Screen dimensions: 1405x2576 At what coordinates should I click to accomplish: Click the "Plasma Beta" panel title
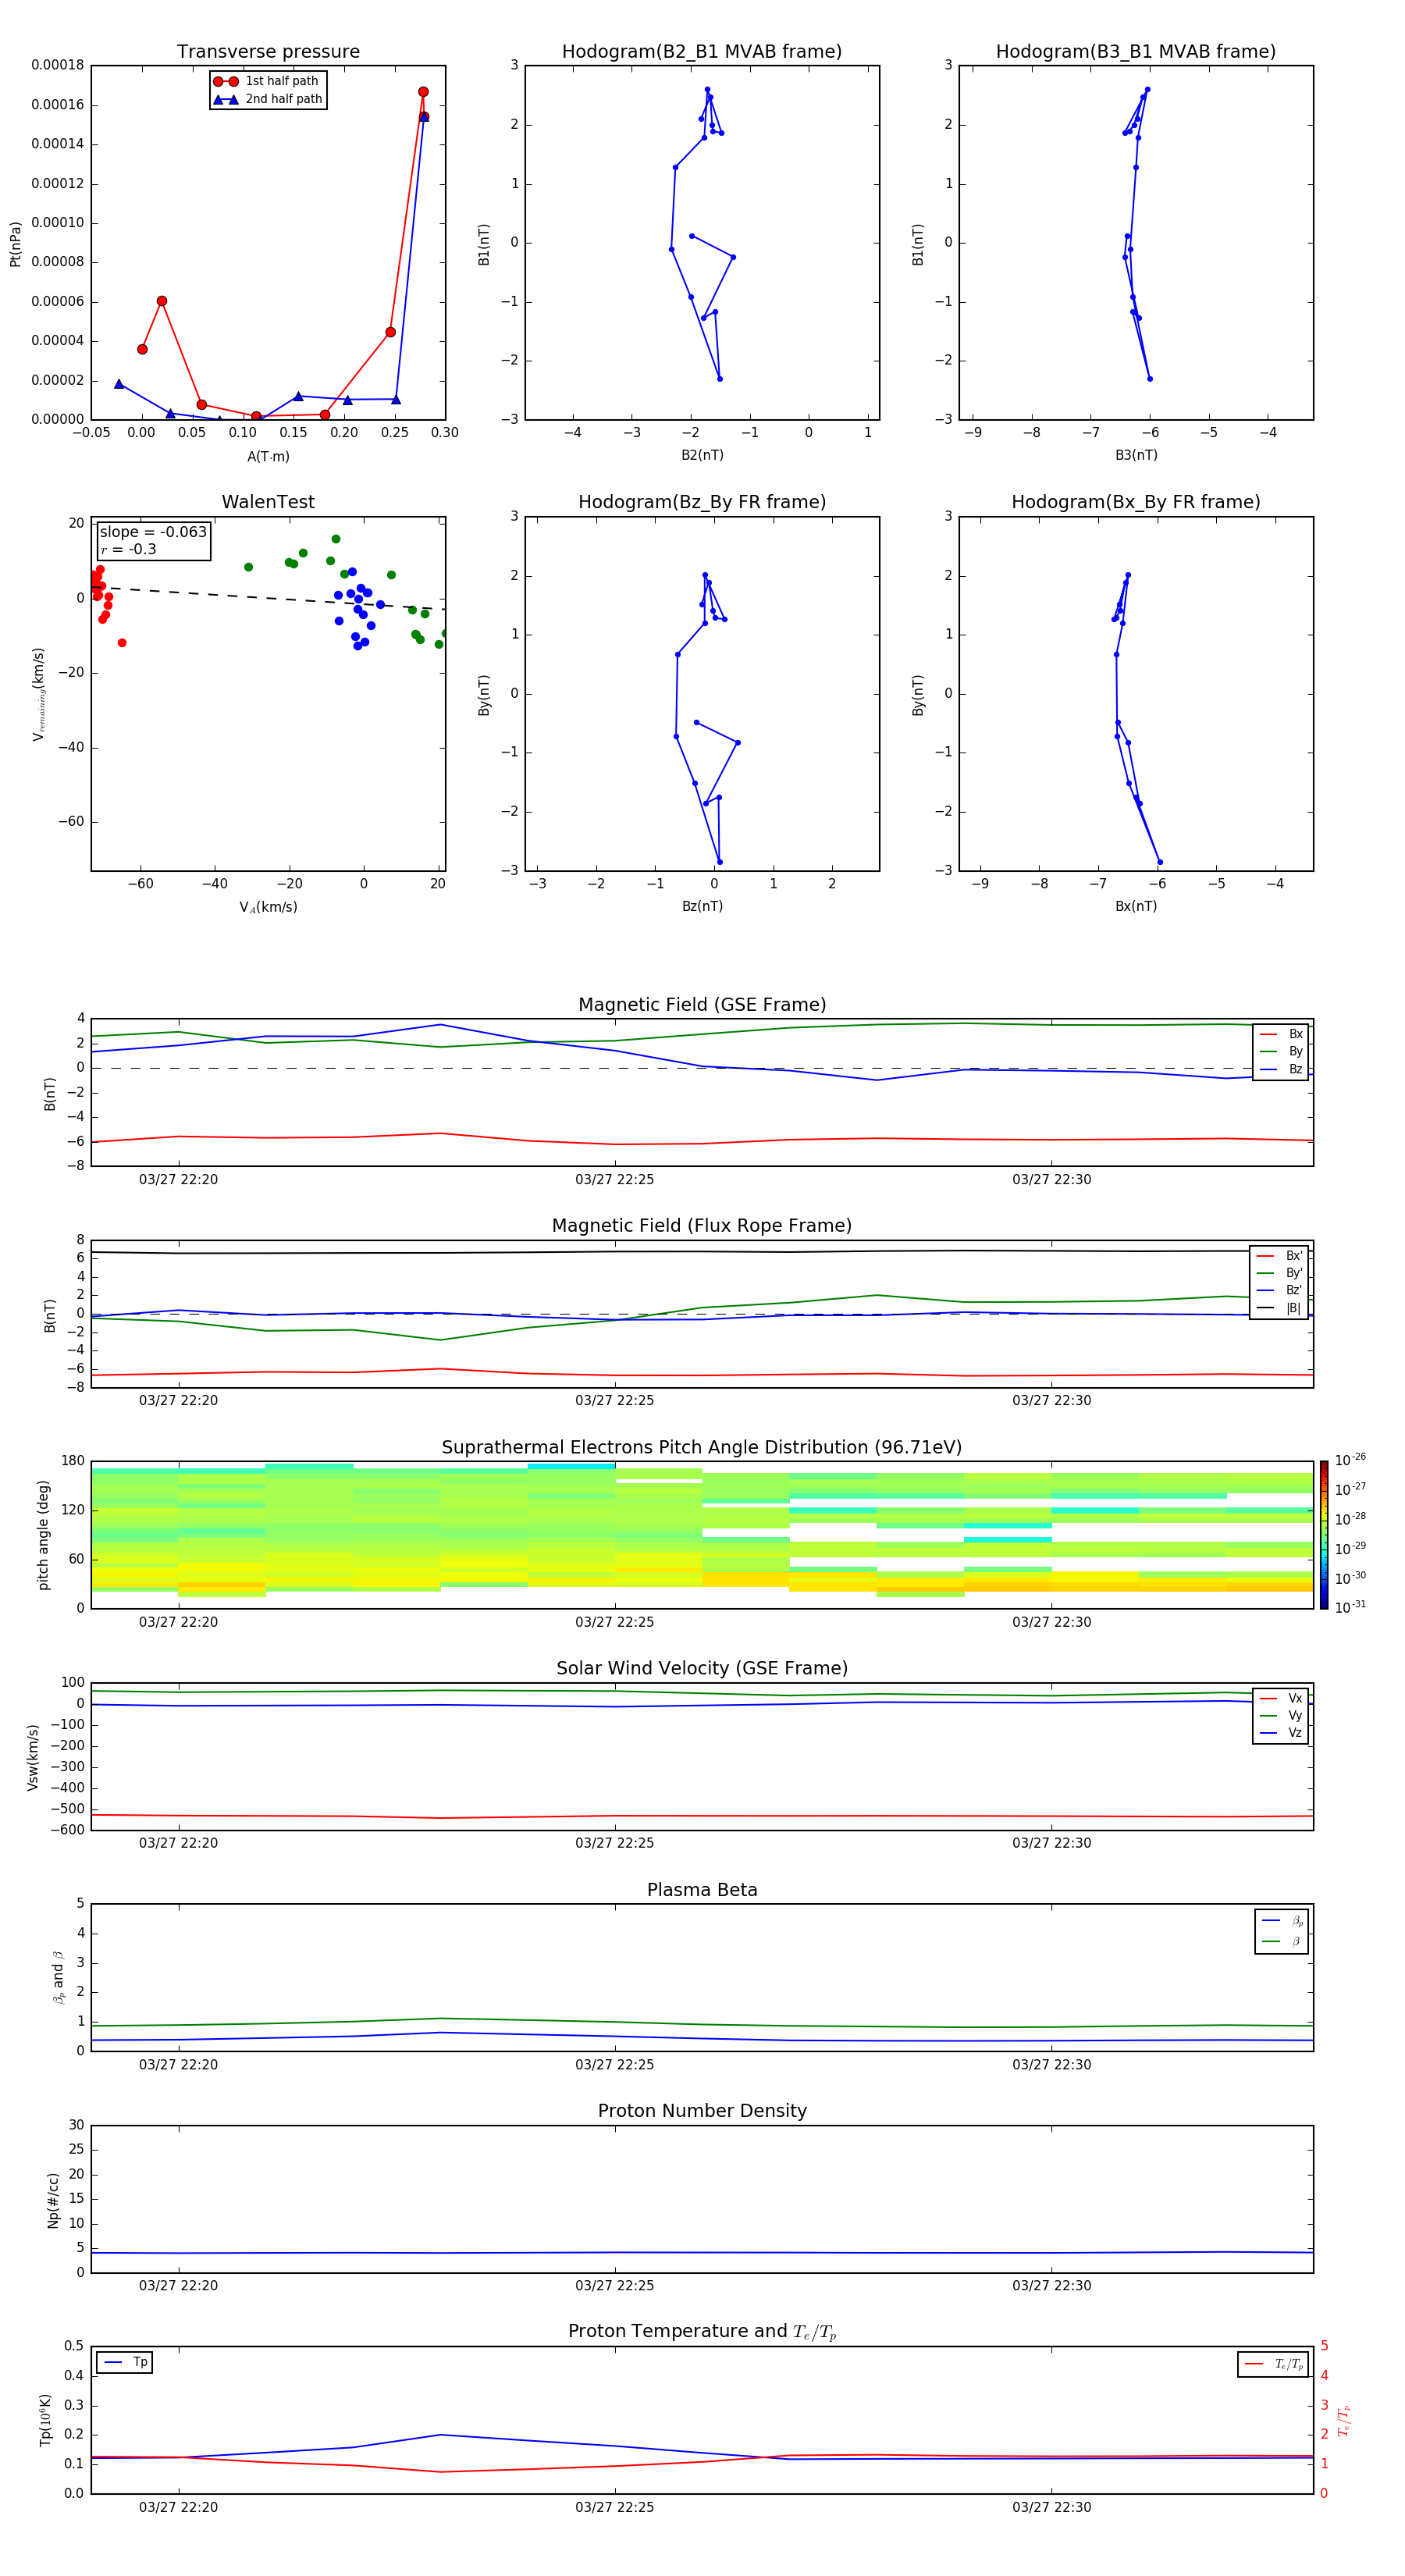click(x=702, y=1890)
